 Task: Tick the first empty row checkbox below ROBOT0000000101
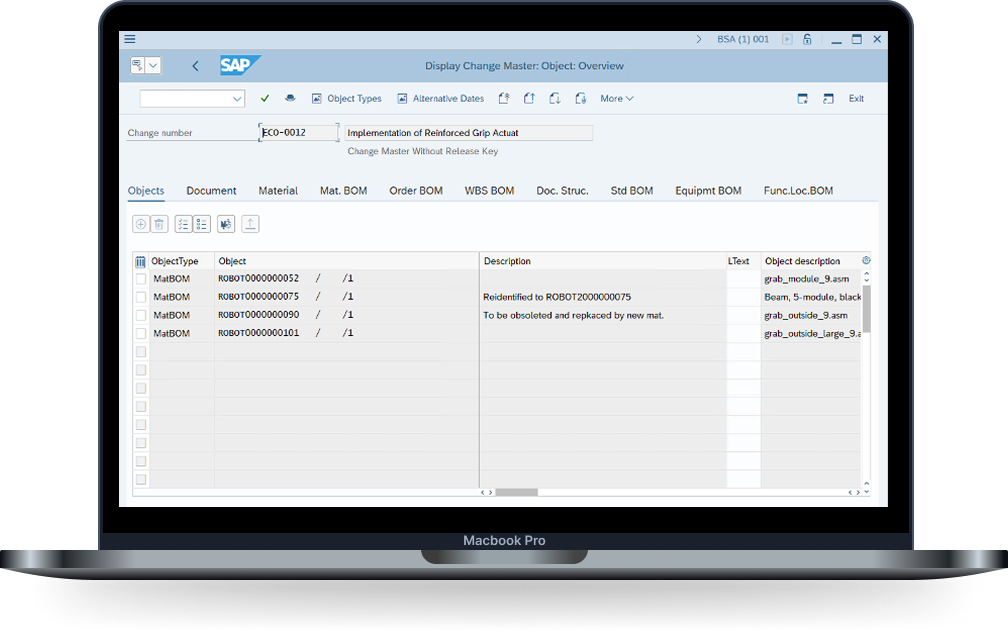pos(141,352)
